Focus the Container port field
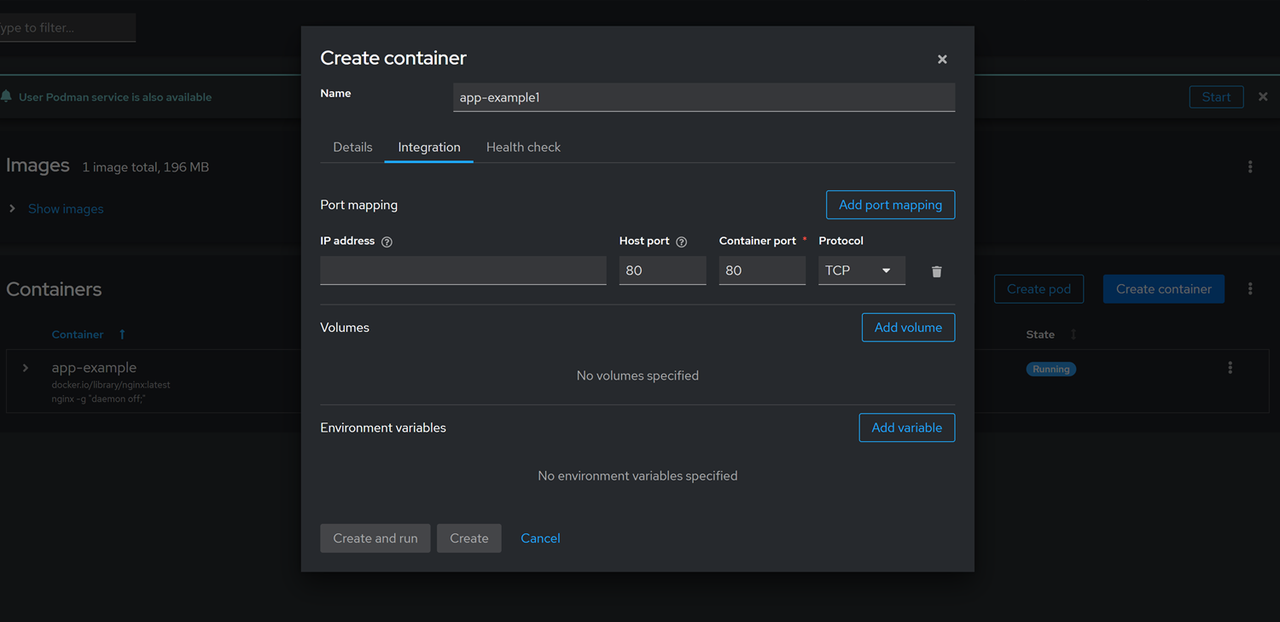Viewport: 1280px width, 622px height. pyautogui.click(x=762, y=270)
